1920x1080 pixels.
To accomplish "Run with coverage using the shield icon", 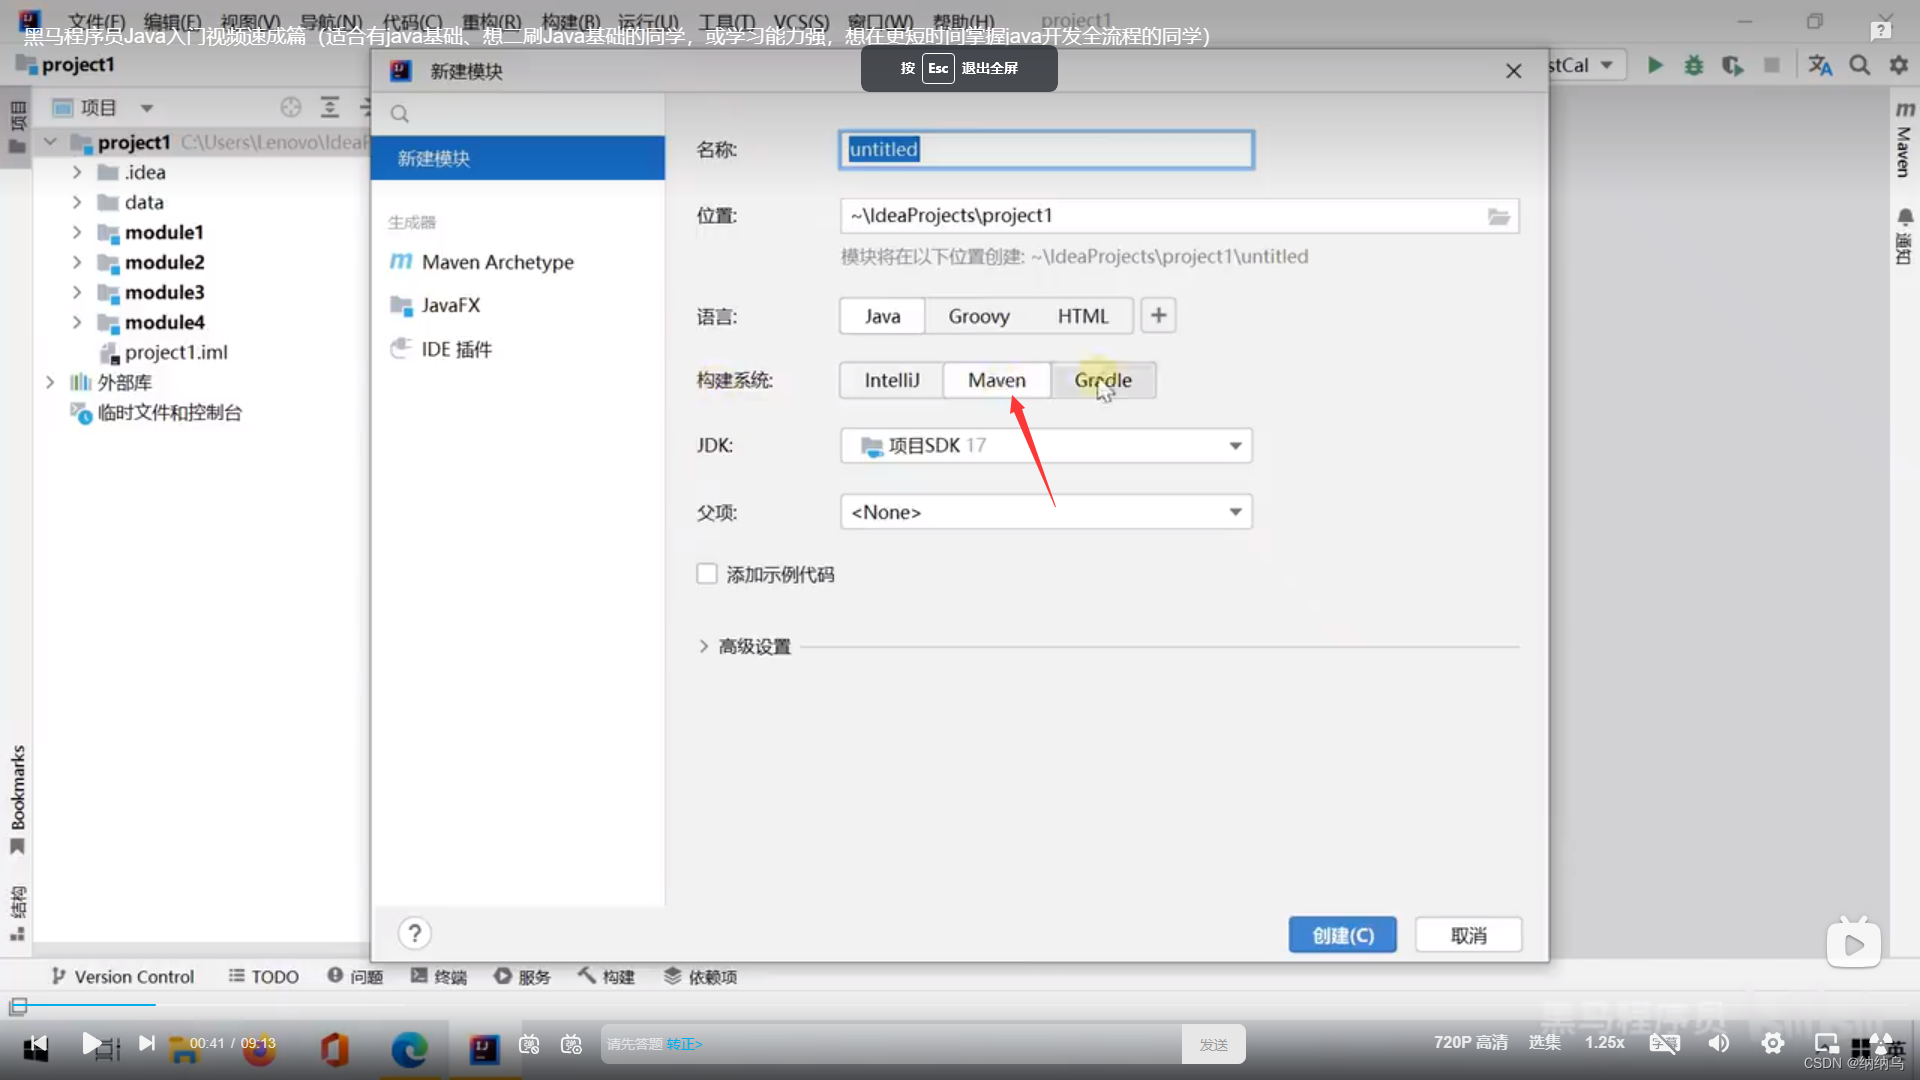I will click(1732, 65).
